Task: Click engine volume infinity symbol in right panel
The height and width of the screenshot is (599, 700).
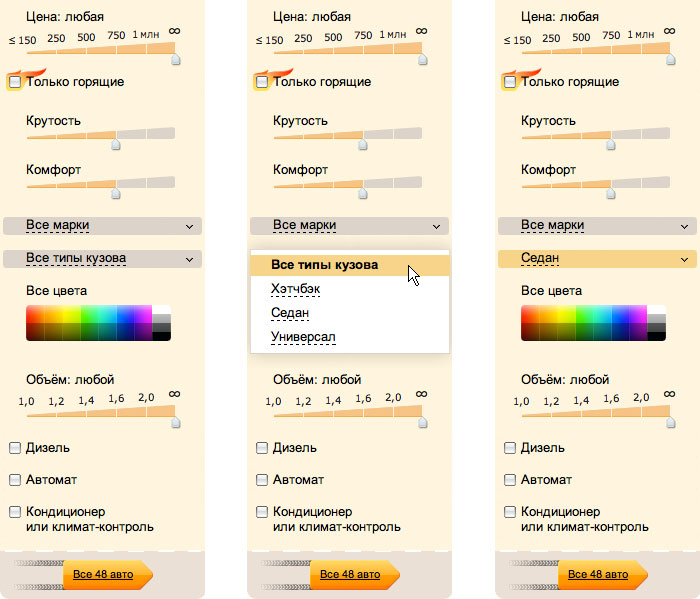Action: (x=669, y=394)
